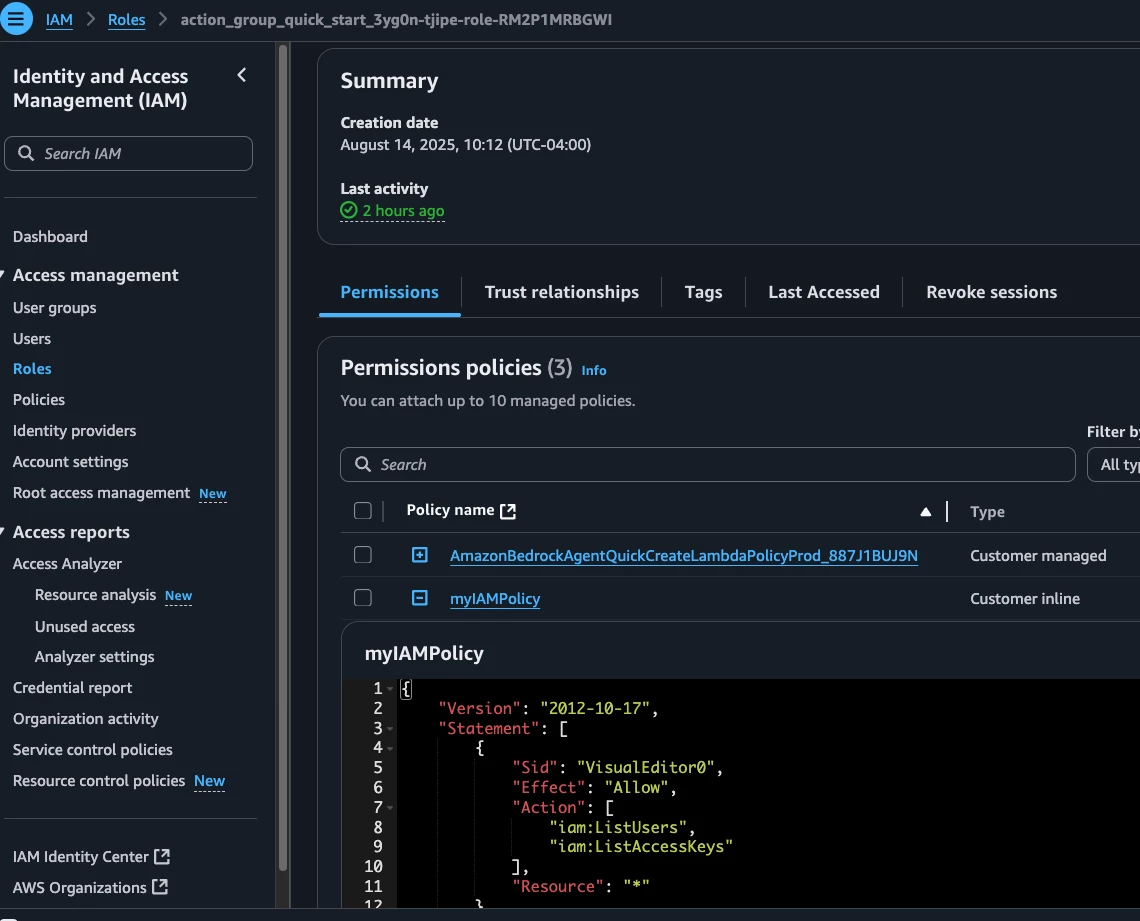Click the magnifier icon in policies Search

coord(363,464)
